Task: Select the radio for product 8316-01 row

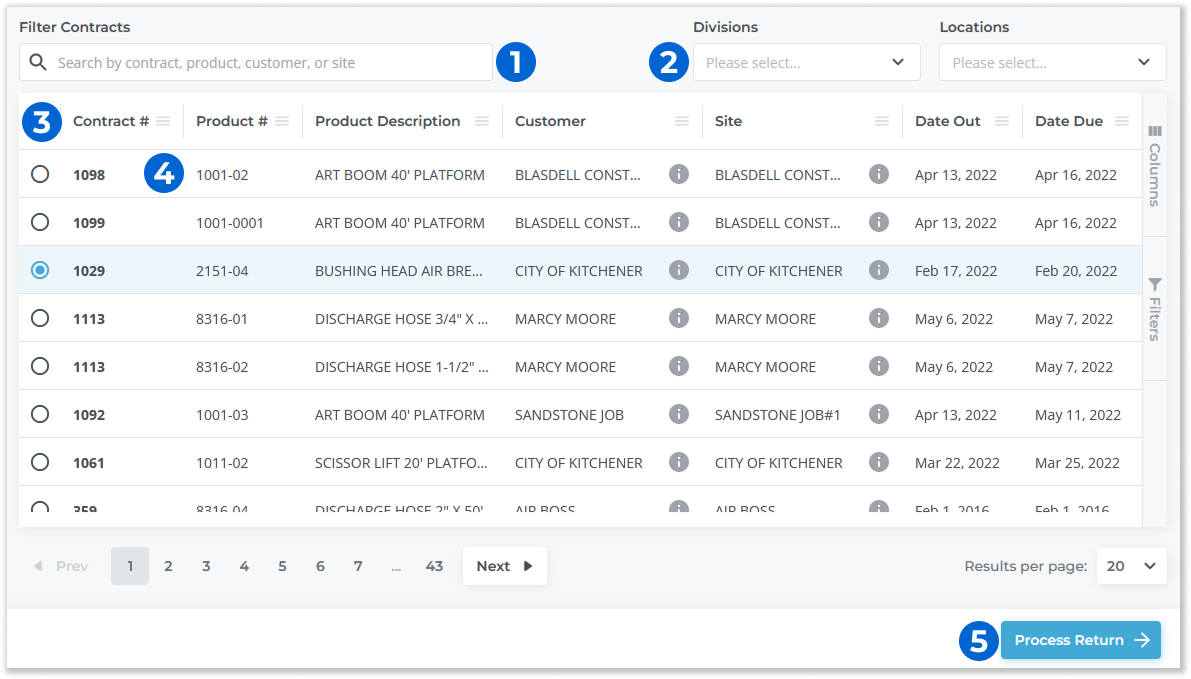Action: tap(40, 317)
